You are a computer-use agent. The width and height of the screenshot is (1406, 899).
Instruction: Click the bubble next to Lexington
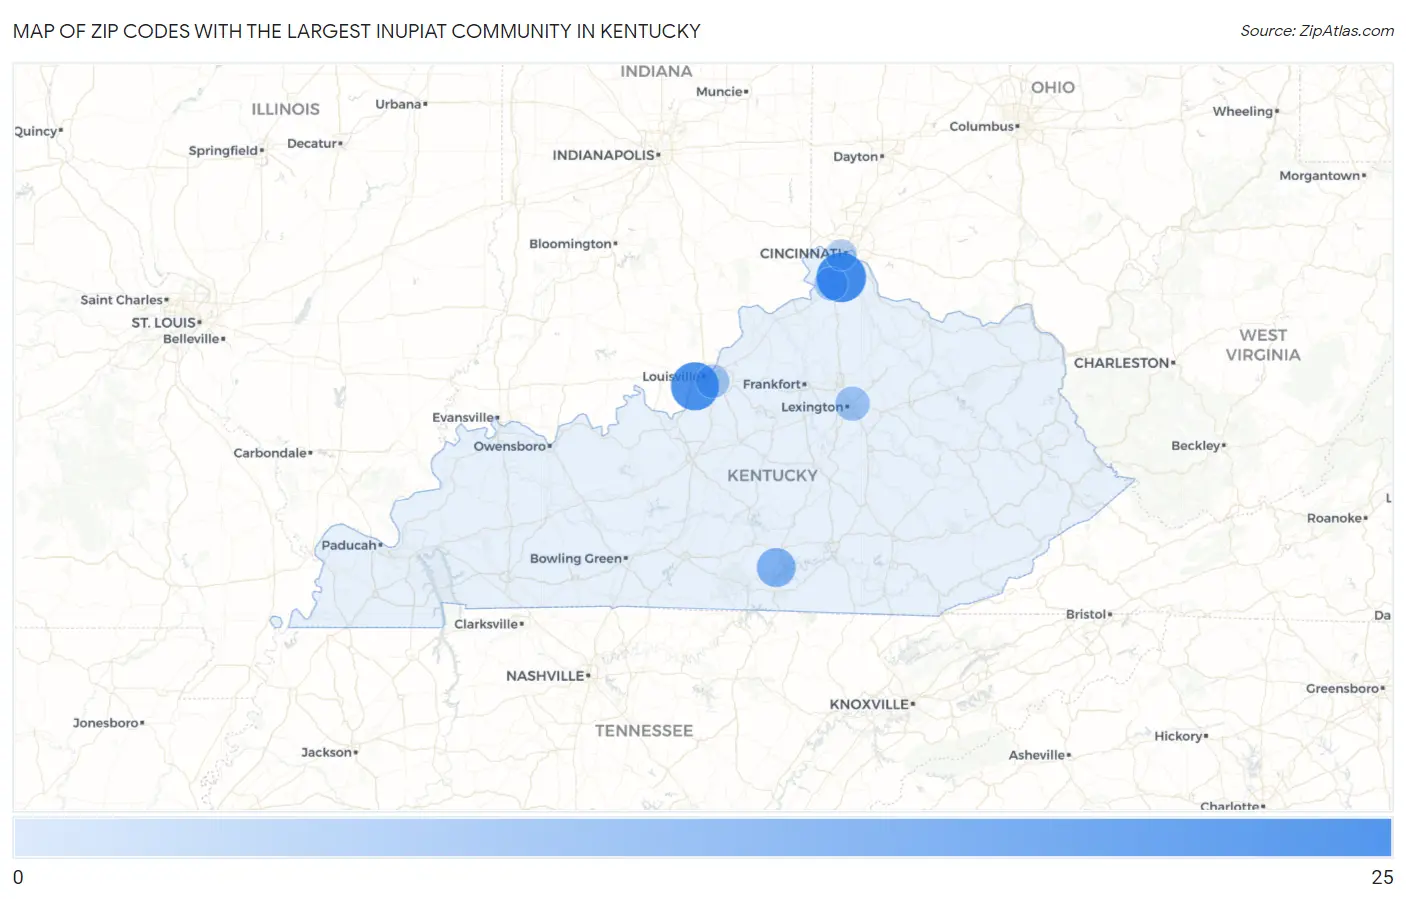coord(852,403)
